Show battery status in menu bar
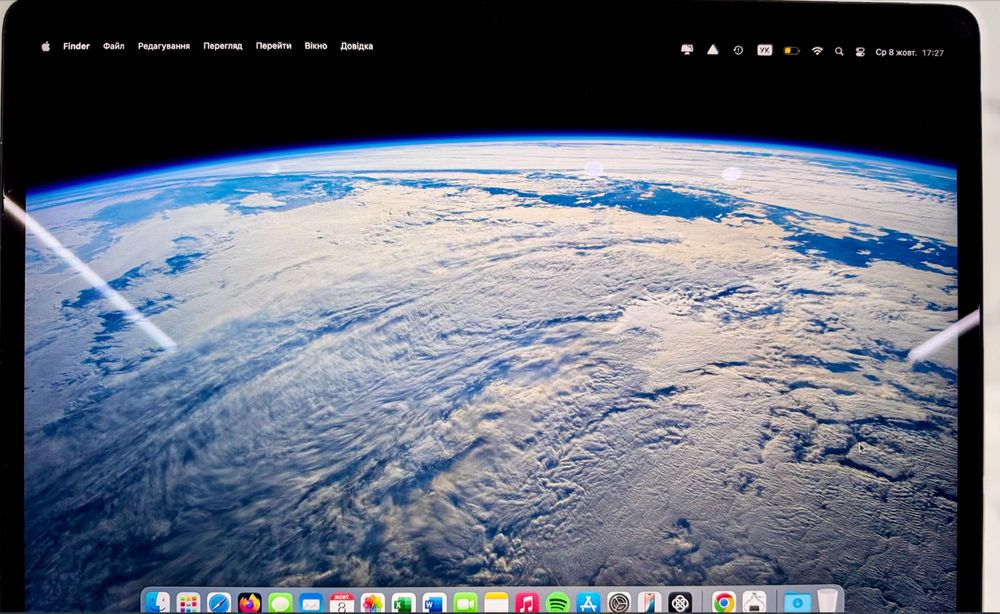The image size is (1000, 614). pyautogui.click(x=791, y=51)
